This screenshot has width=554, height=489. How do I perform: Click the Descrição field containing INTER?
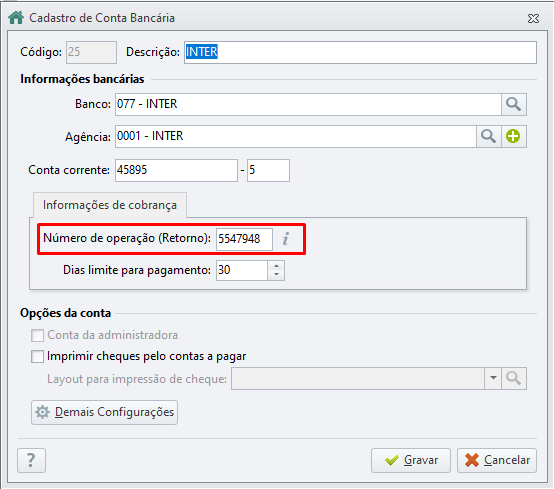(360, 52)
